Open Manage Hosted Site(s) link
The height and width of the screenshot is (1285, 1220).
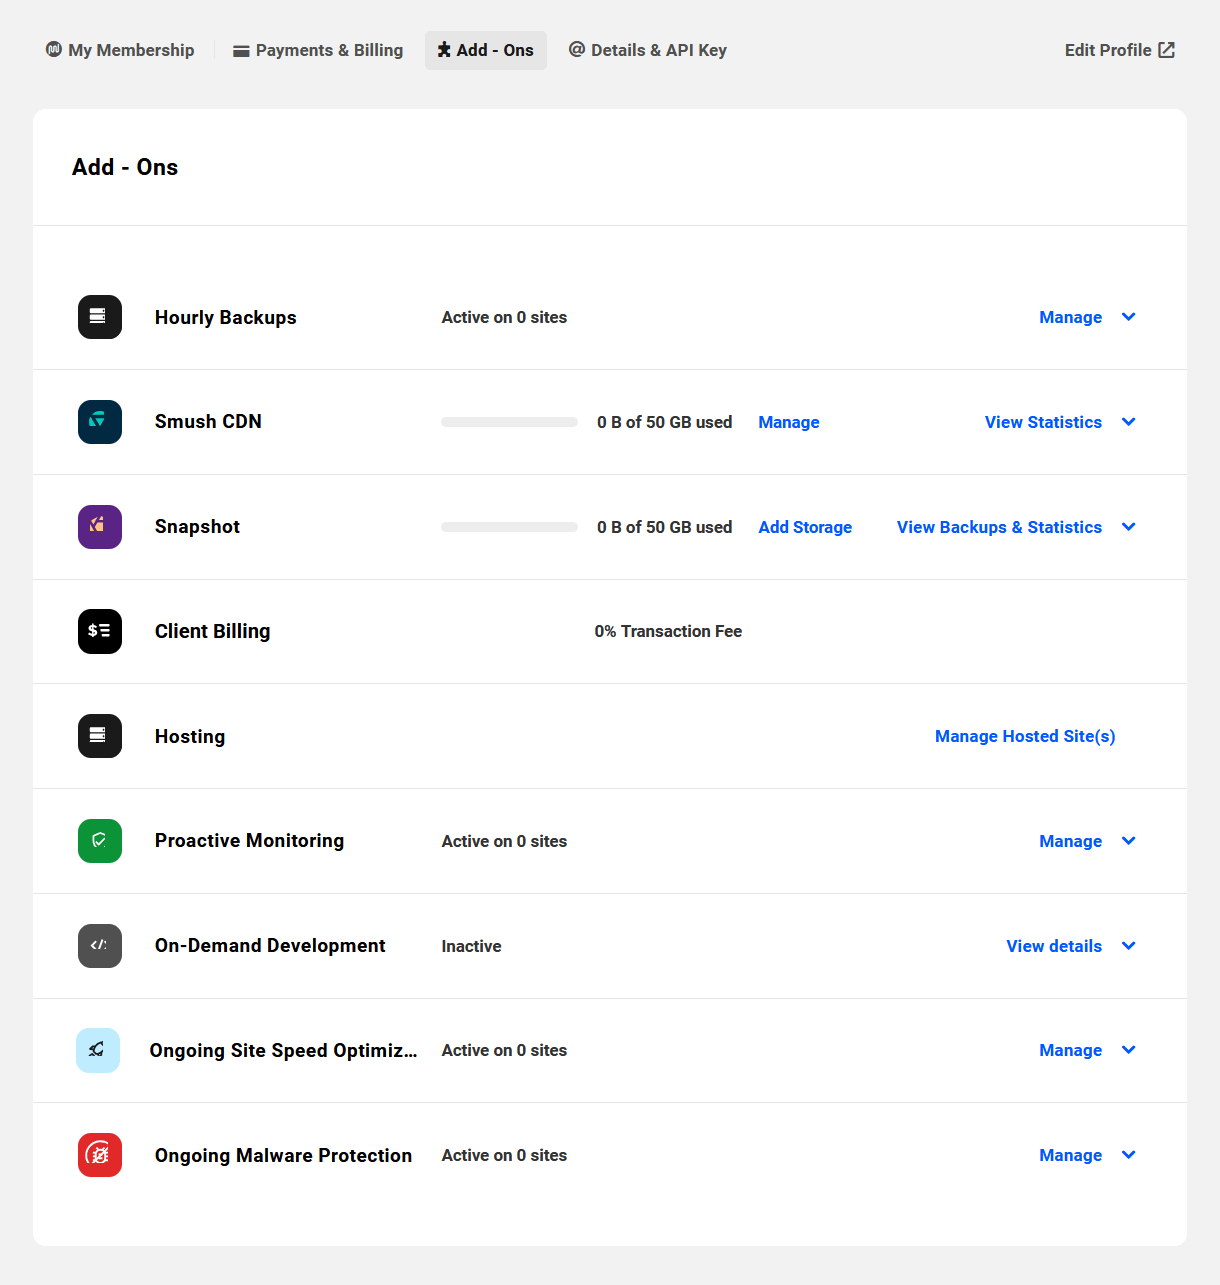click(1025, 736)
